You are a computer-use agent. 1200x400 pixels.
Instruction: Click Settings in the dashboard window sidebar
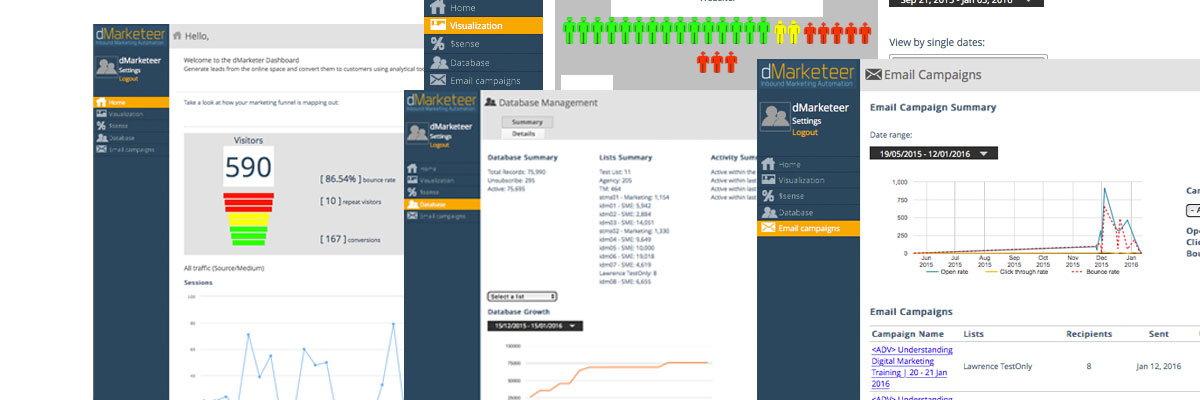click(x=130, y=69)
